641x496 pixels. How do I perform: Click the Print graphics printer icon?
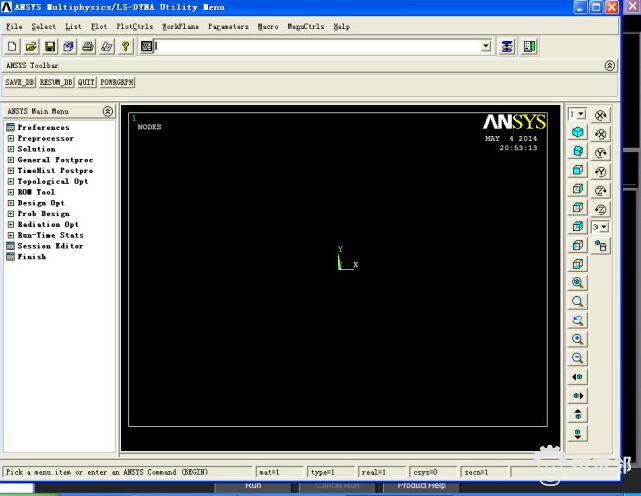pos(88,46)
